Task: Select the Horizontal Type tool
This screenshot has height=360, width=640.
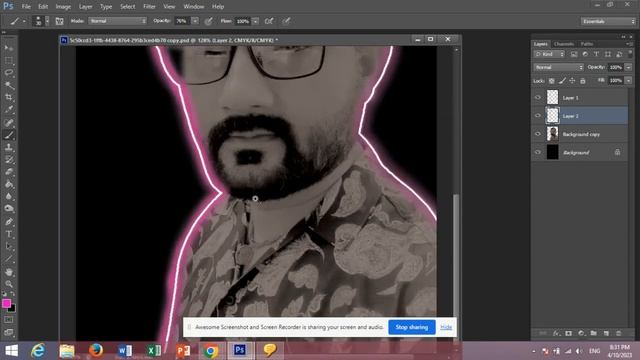Action: [x=9, y=234]
